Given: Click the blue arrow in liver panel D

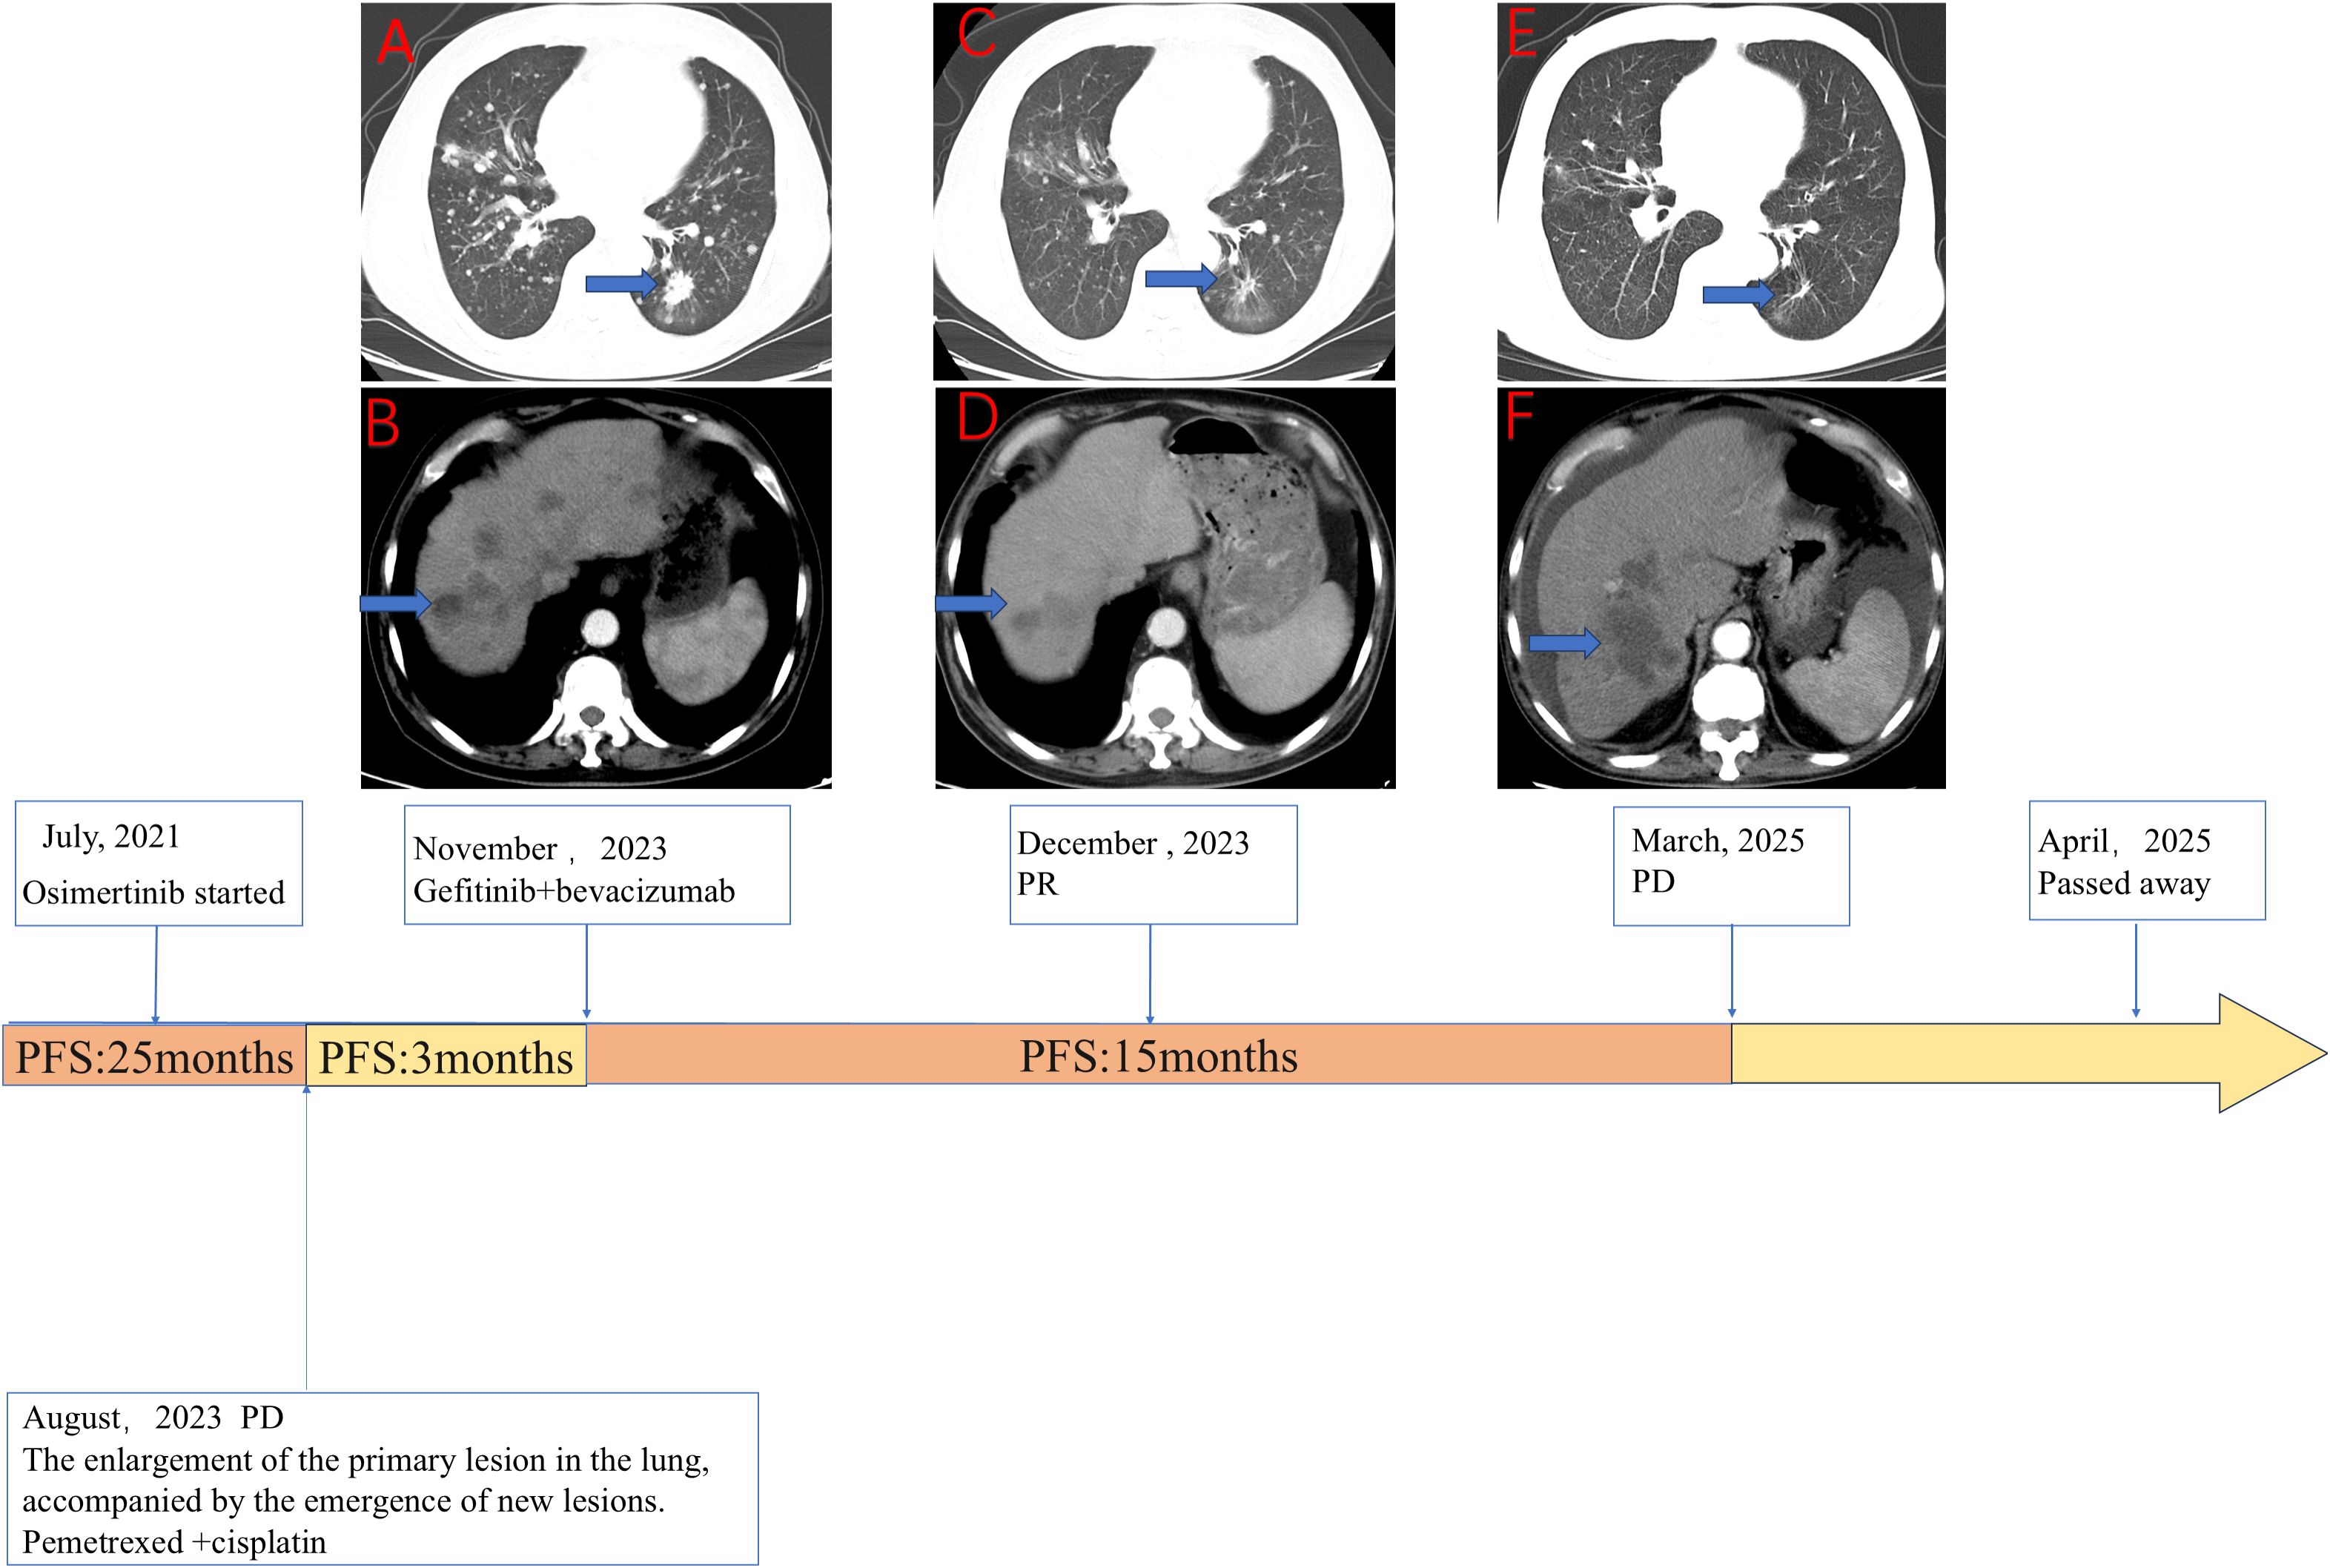Looking at the screenshot, I should click(x=969, y=603).
